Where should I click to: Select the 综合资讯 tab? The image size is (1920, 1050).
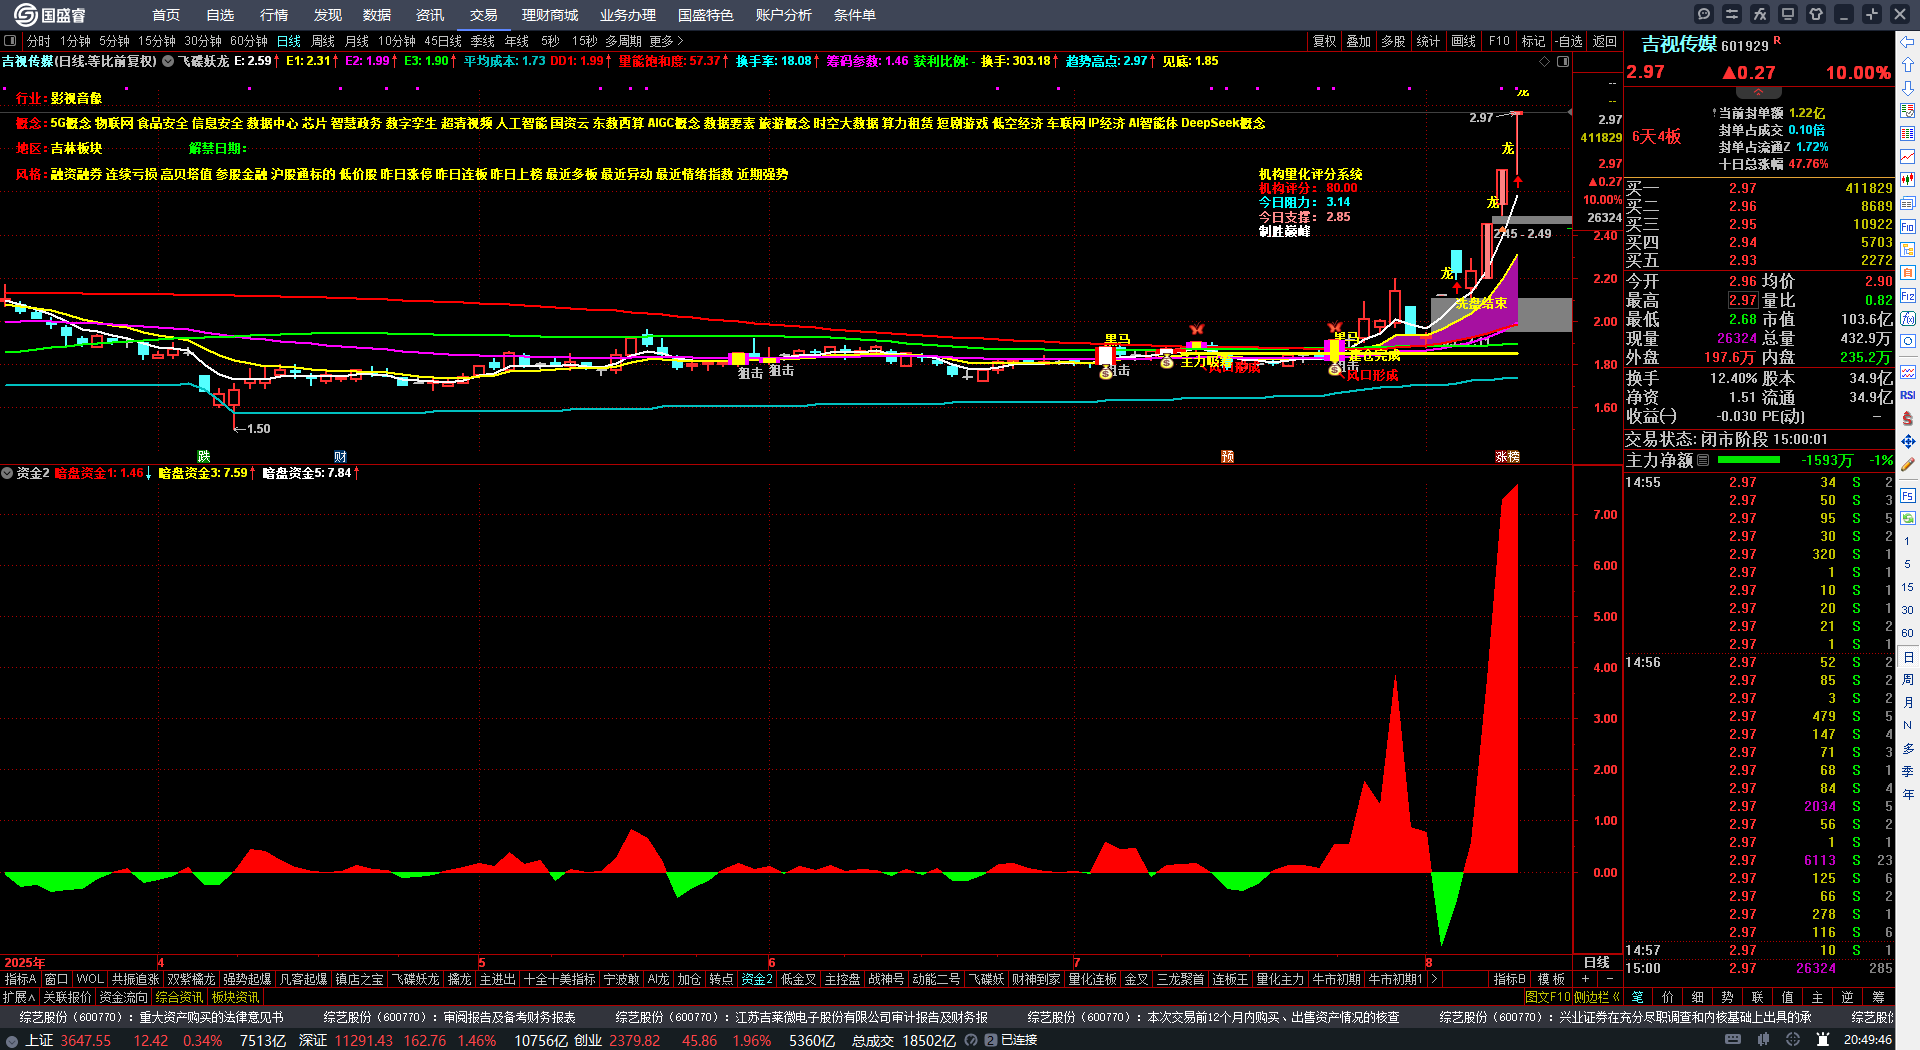pyautogui.click(x=179, y=997)
